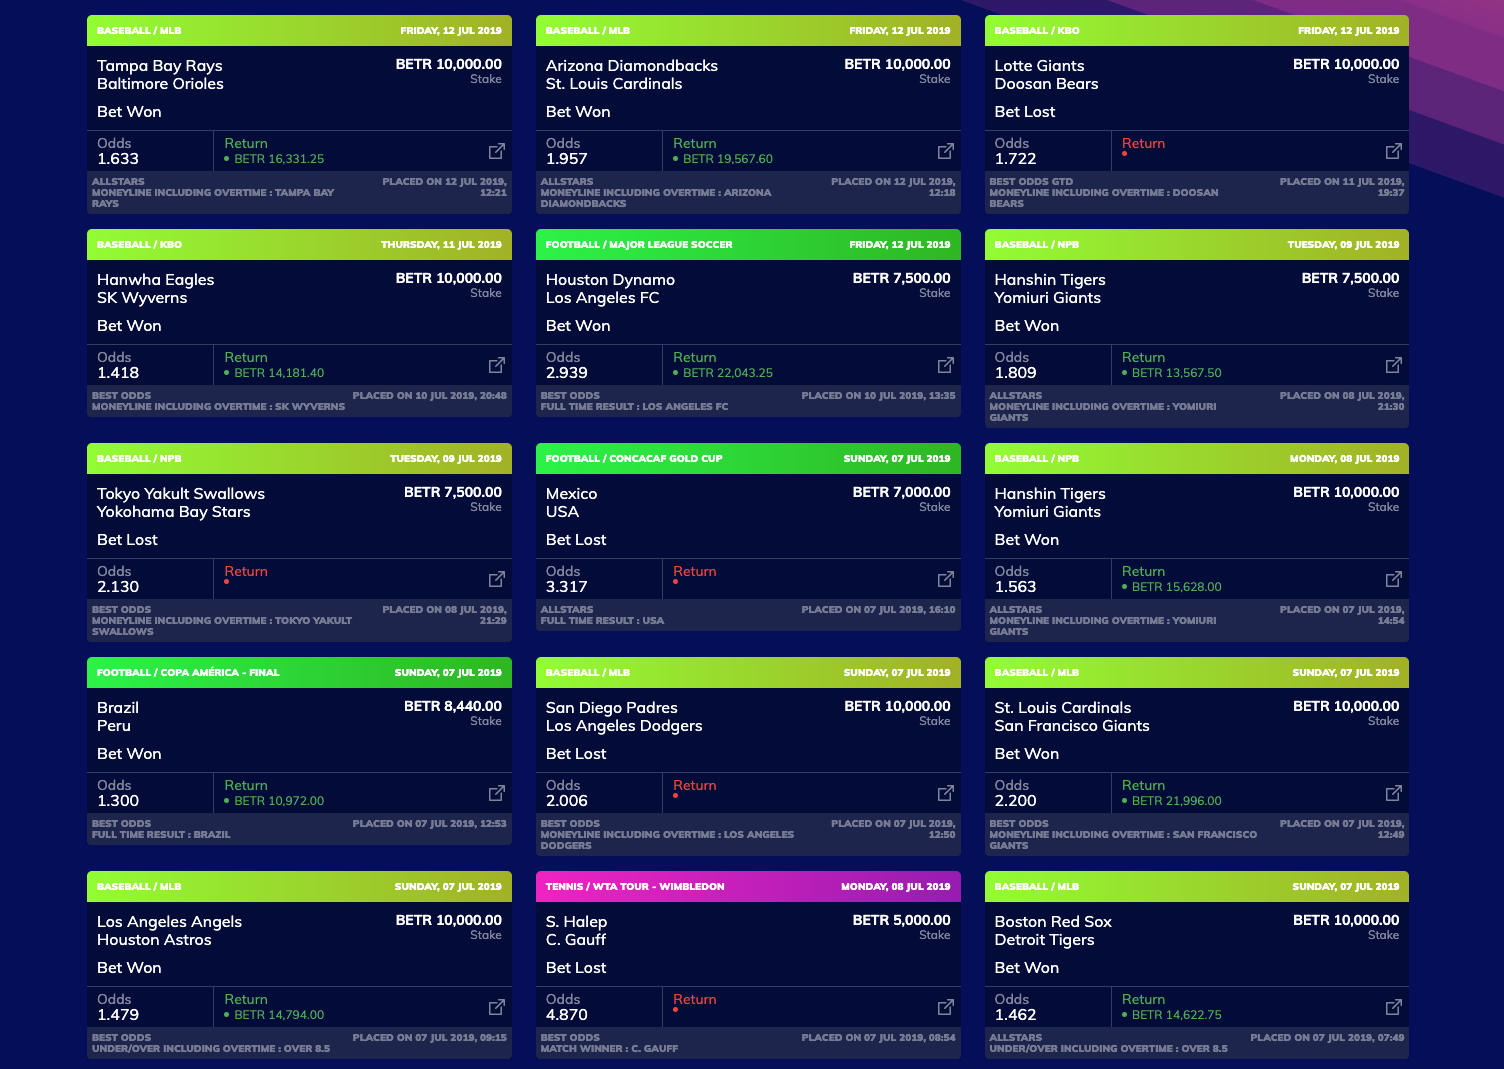The image size is (1504, 1069).
Task: Click the stake amount "BETR 5,000.00"
Action: click(x=902, y=920)
